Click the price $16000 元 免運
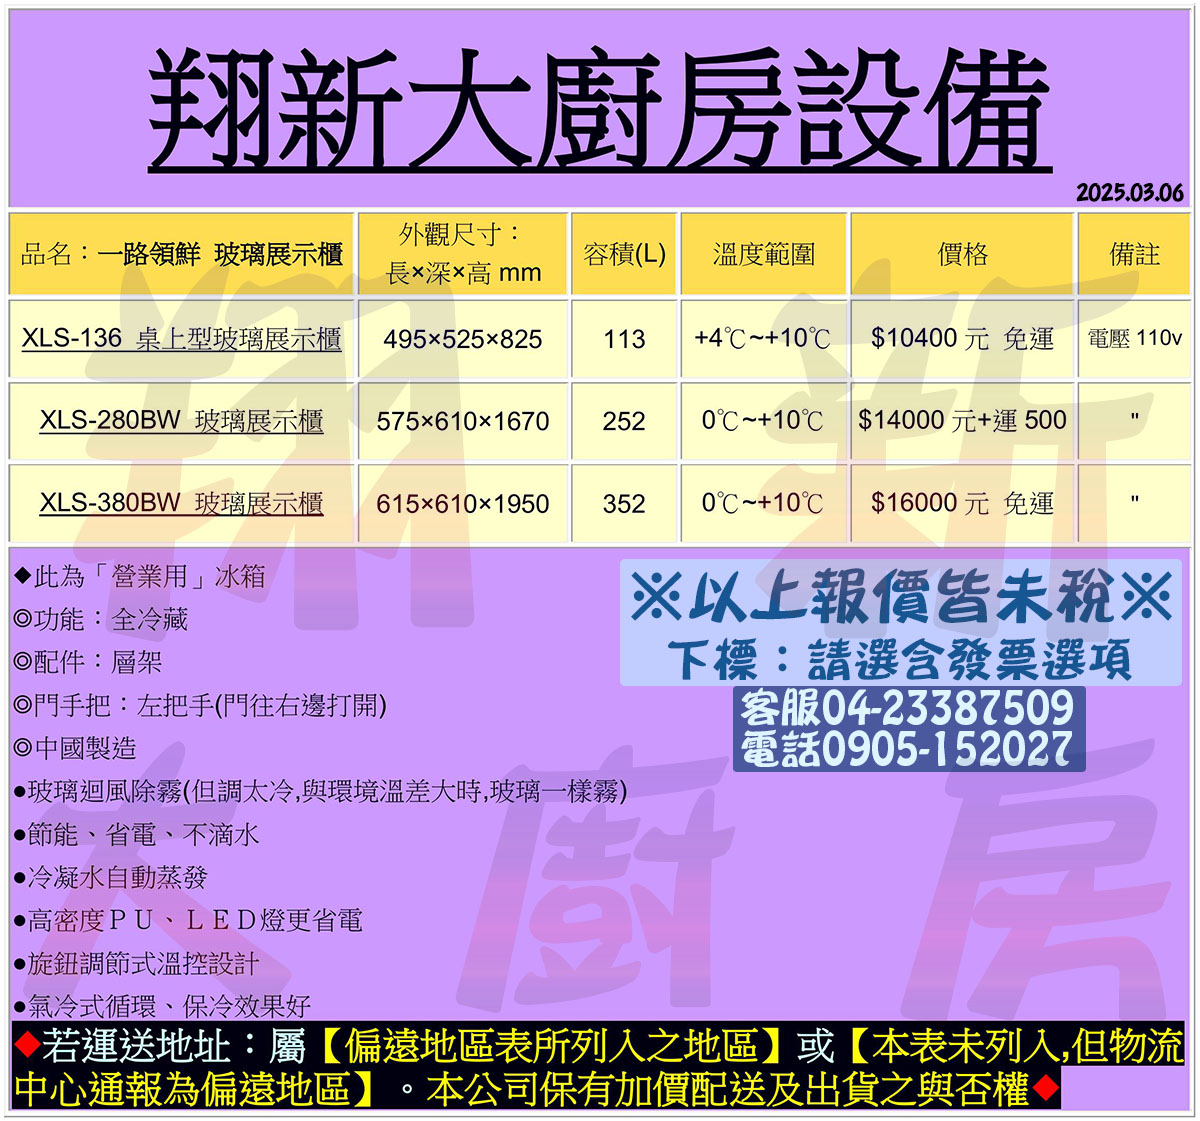Viewport: 1200px width, 1121px height. click(962, 503)
